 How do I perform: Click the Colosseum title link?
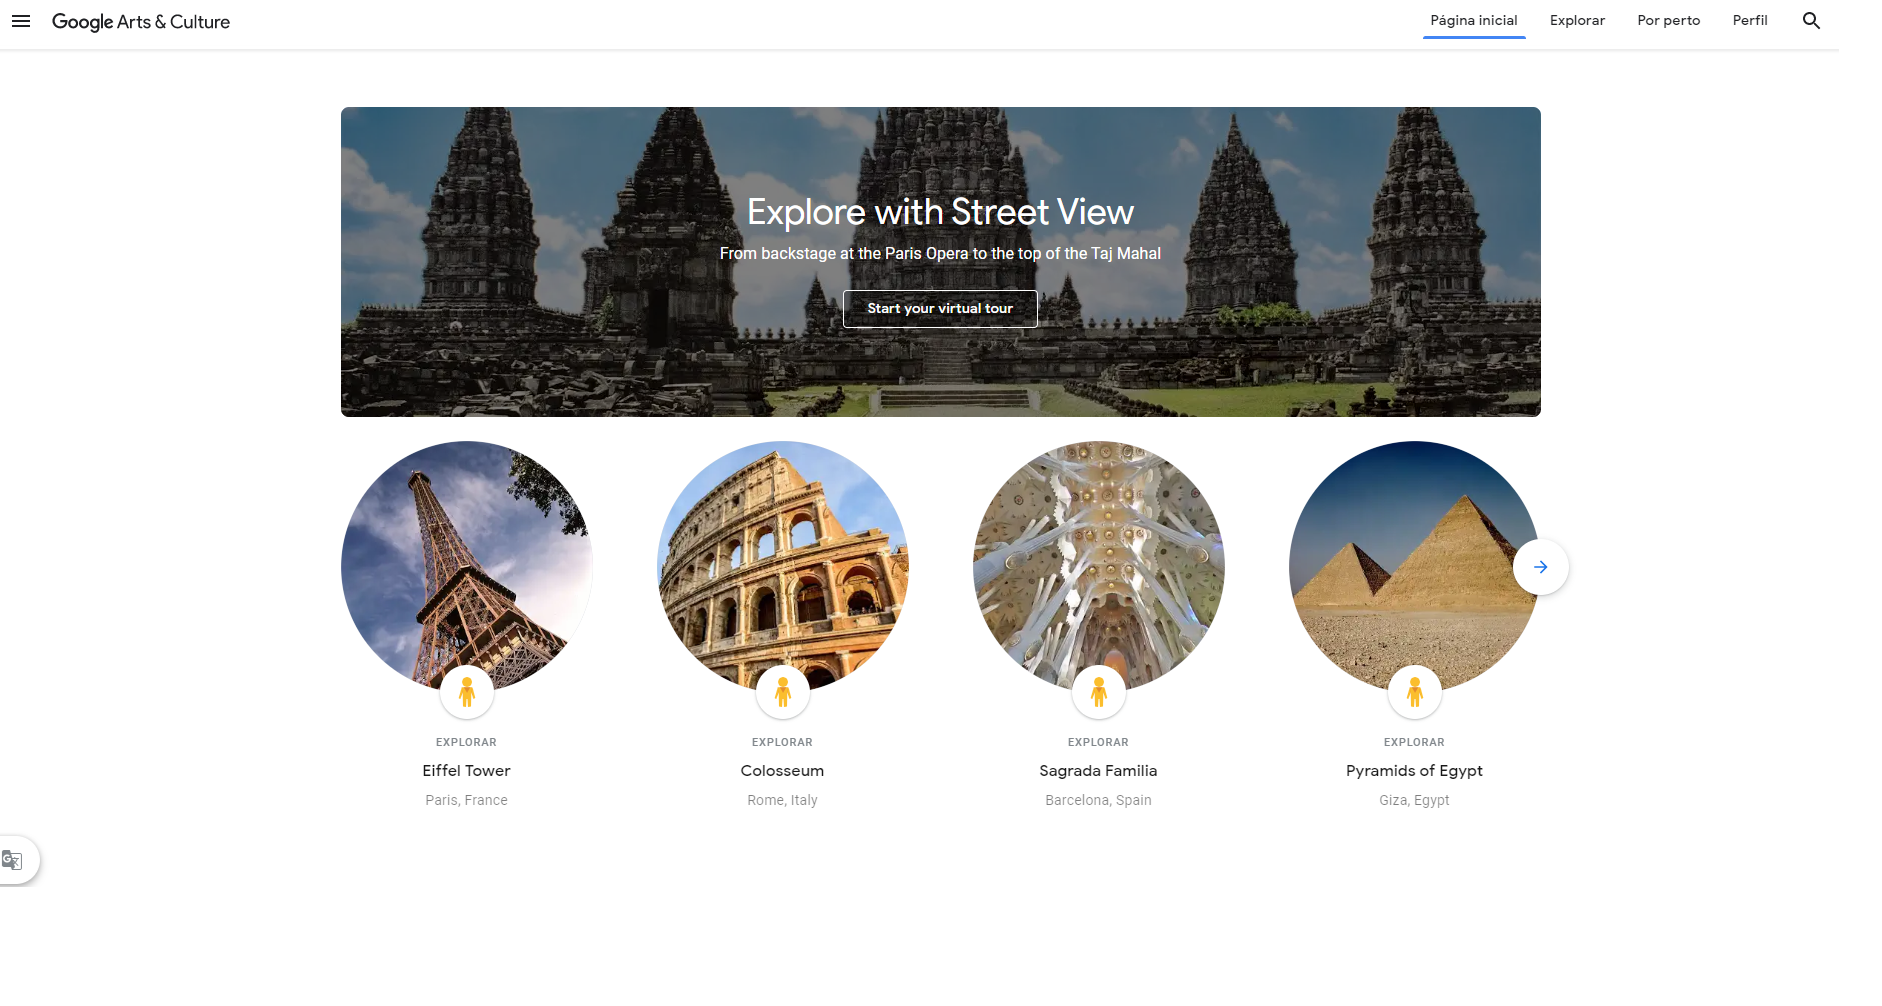pyautogui.click(x=783, y=771)
